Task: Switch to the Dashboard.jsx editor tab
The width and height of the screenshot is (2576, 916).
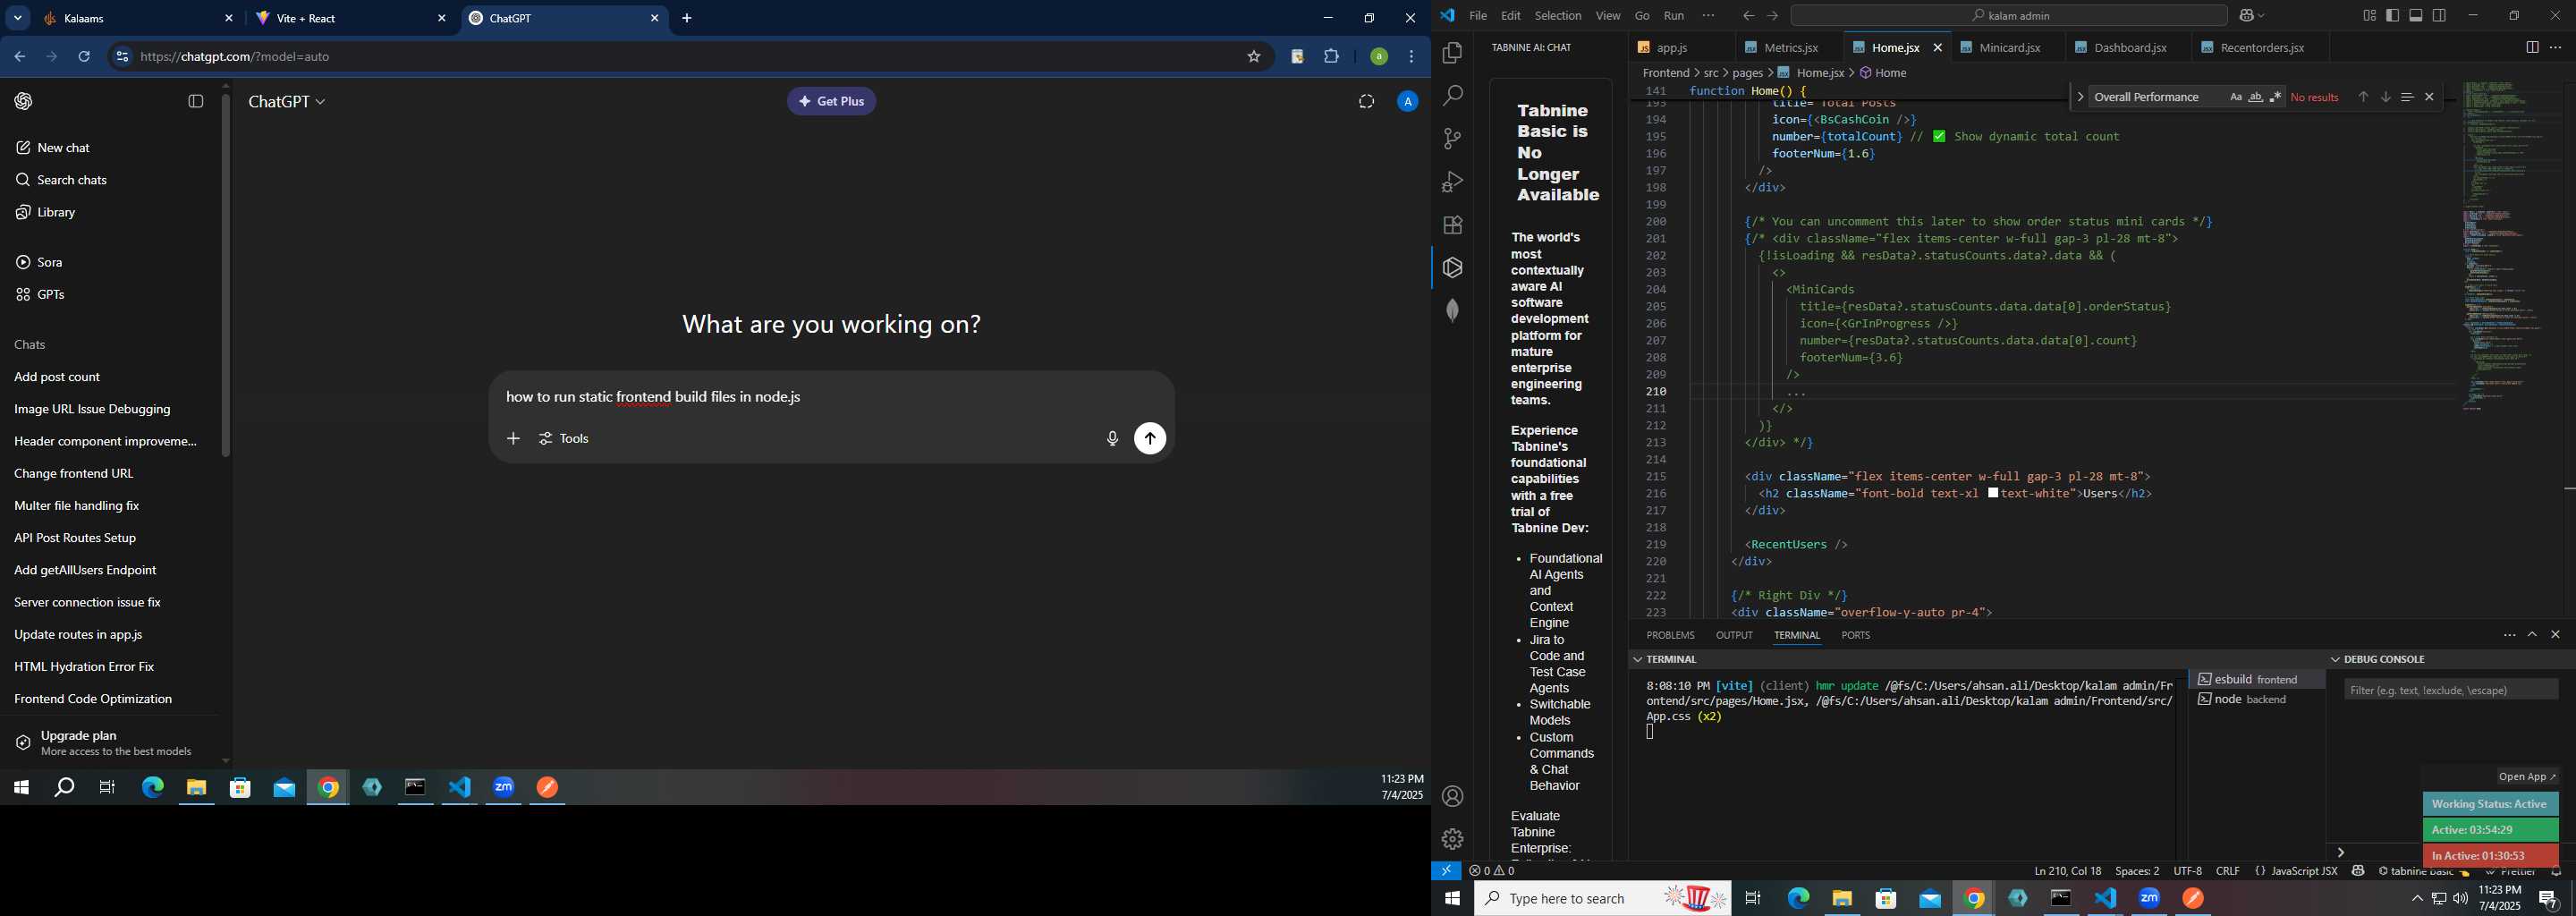Action: coord(2129,48)
